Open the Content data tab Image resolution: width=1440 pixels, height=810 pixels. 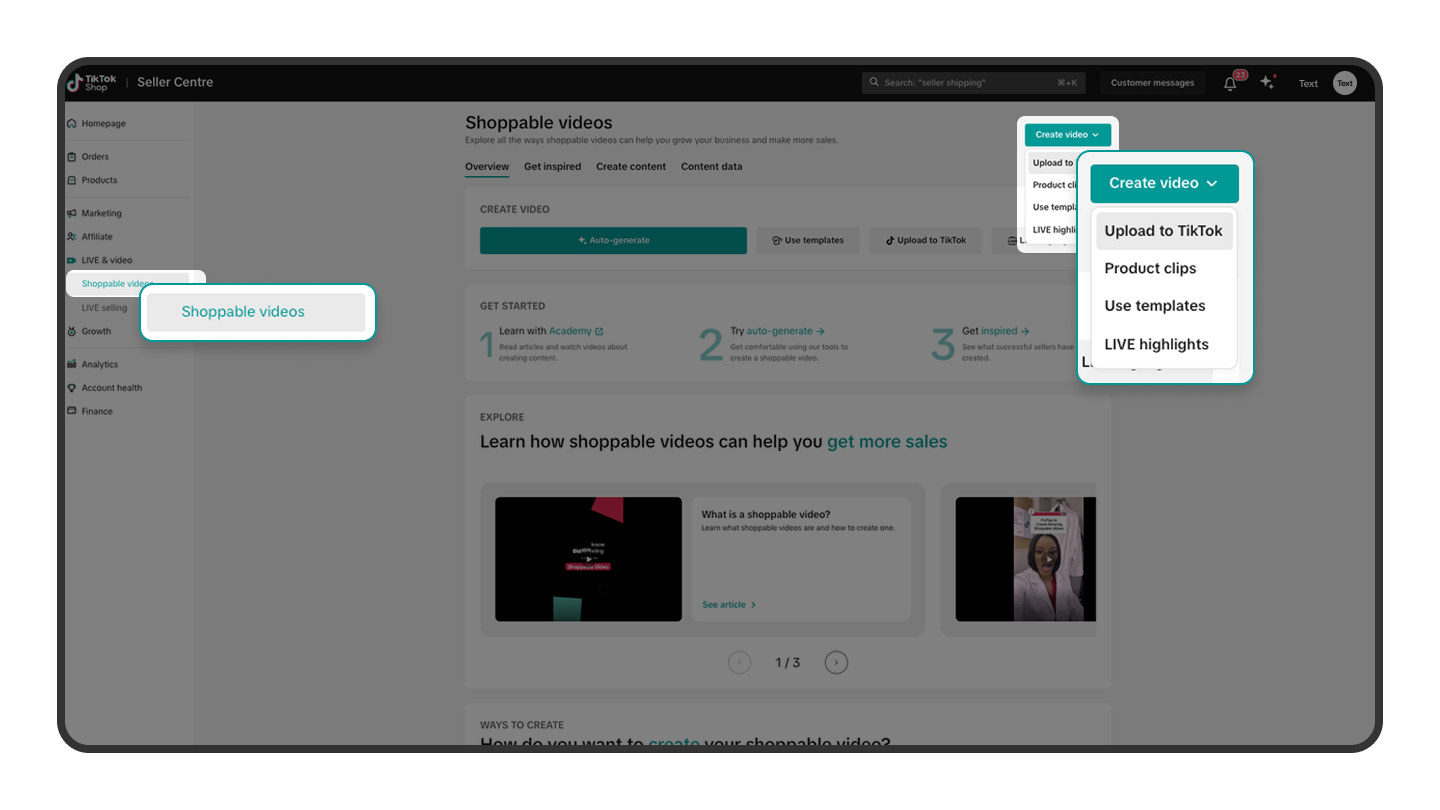click(x=712, y=167)
